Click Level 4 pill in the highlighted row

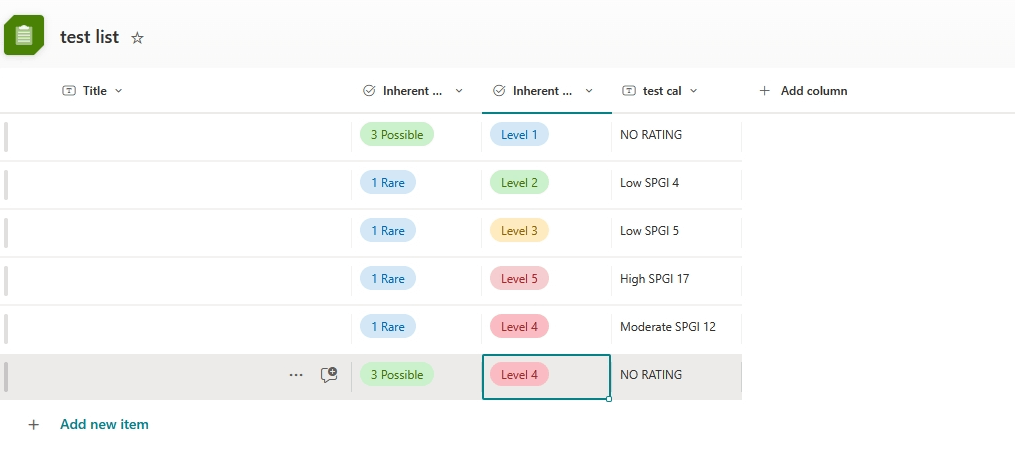tap(519, 374)
